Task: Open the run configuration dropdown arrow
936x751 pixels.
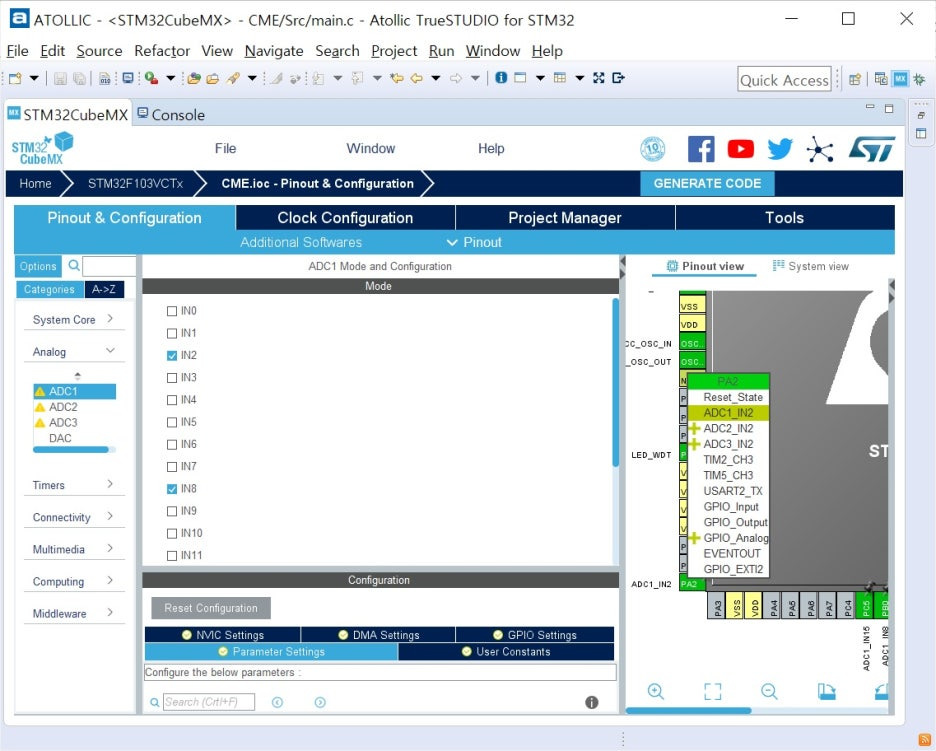Action: click(170, 78)
